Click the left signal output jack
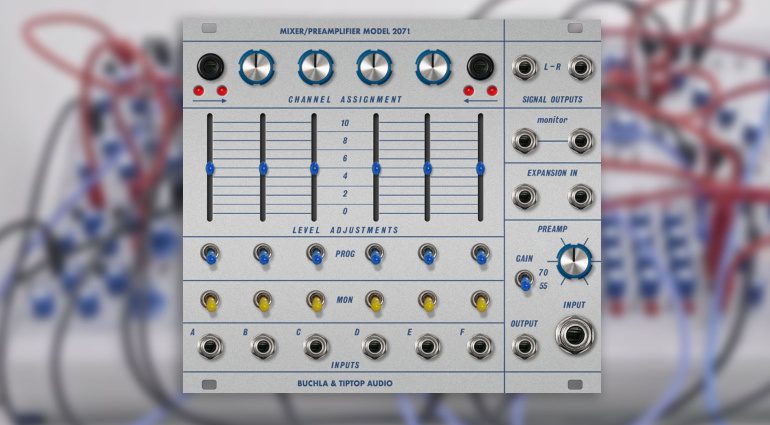Viewport: 770px width, 425px height. pyautogui.click(x=524, y=67)
